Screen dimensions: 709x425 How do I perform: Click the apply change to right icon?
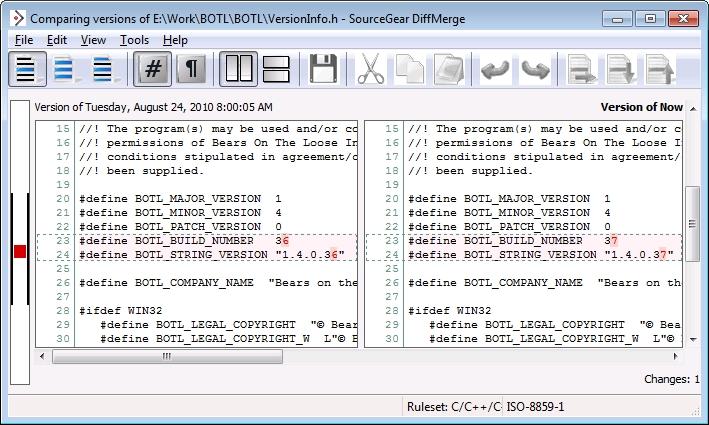(581, 69)
